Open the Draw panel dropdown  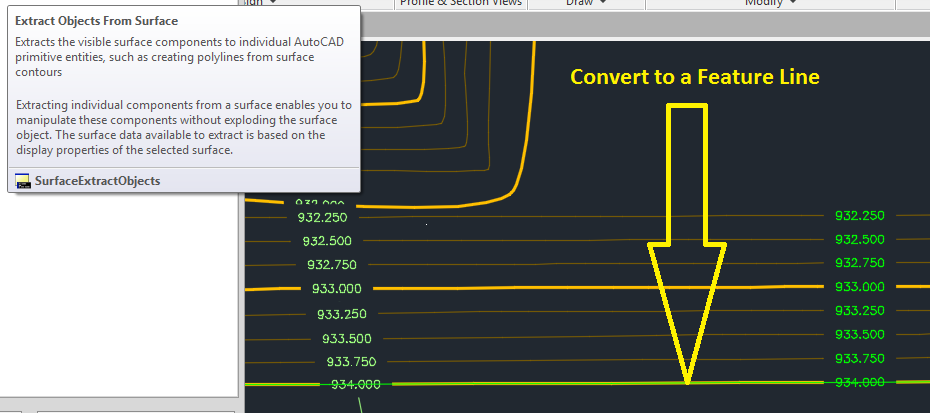point(586,3)
